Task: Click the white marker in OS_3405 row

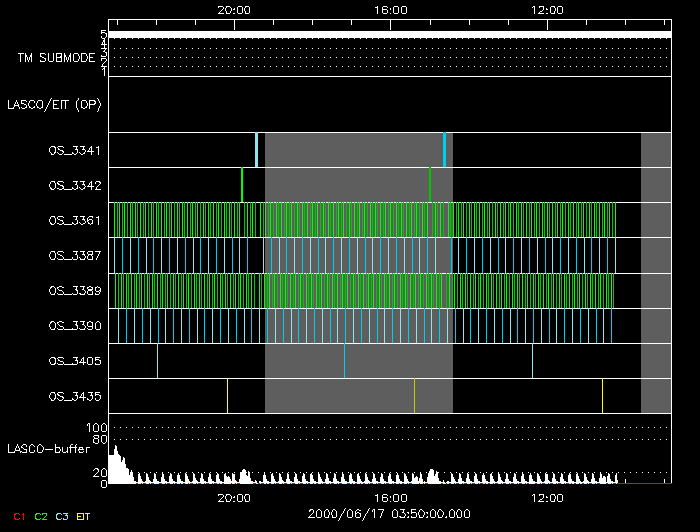Action: tap(157, 361)
